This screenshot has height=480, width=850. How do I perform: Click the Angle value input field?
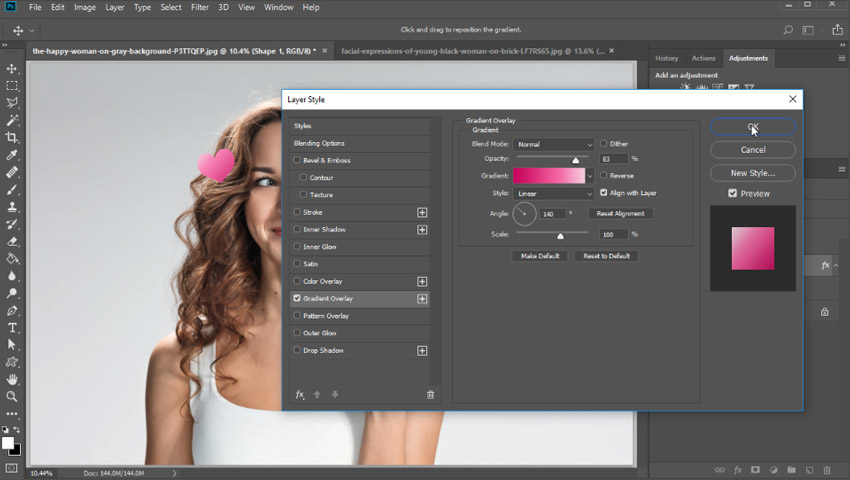(x=553, y=214)
